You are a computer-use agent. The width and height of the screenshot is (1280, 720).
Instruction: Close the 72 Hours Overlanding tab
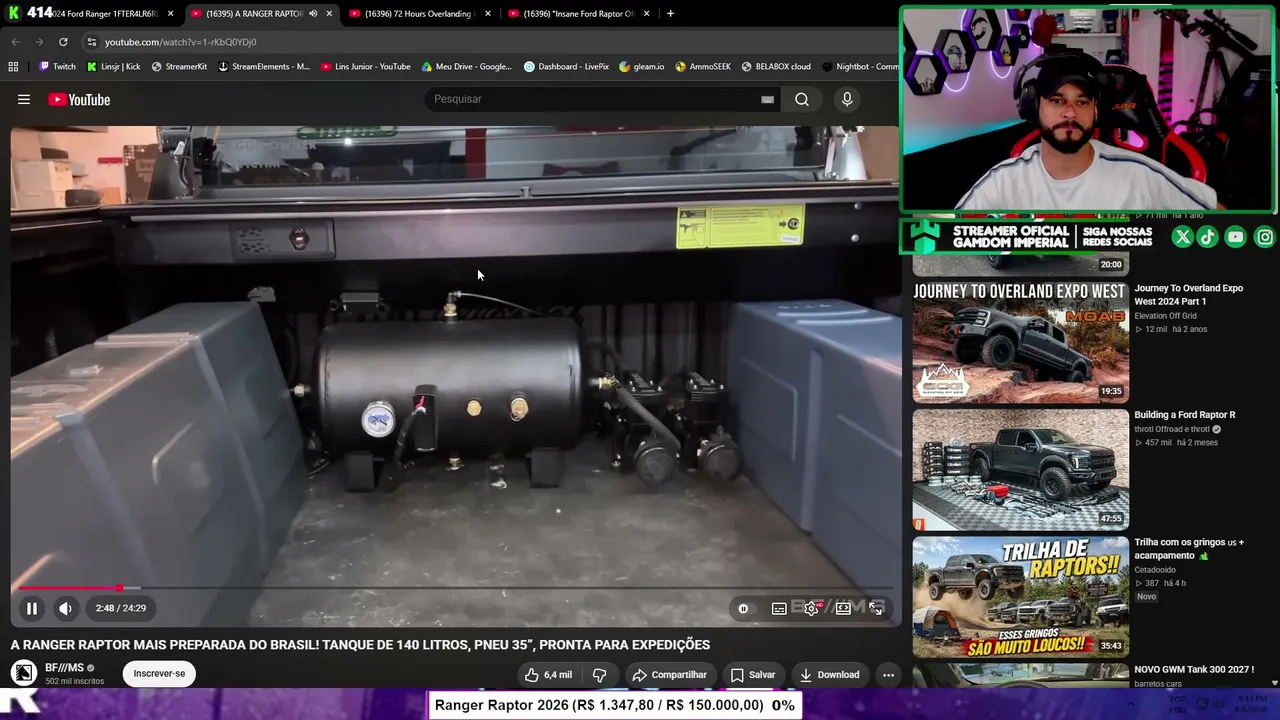488,13
